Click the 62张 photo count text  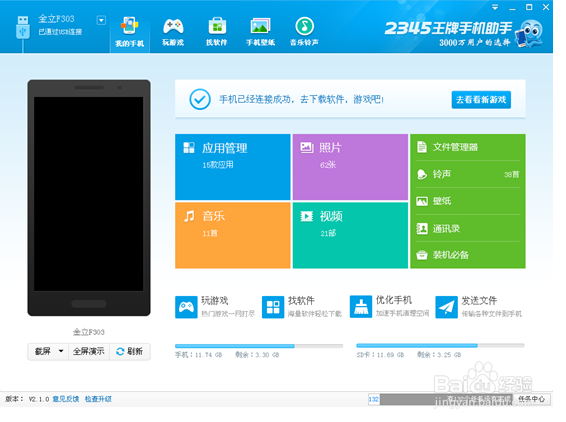click(x=328, y=165)
